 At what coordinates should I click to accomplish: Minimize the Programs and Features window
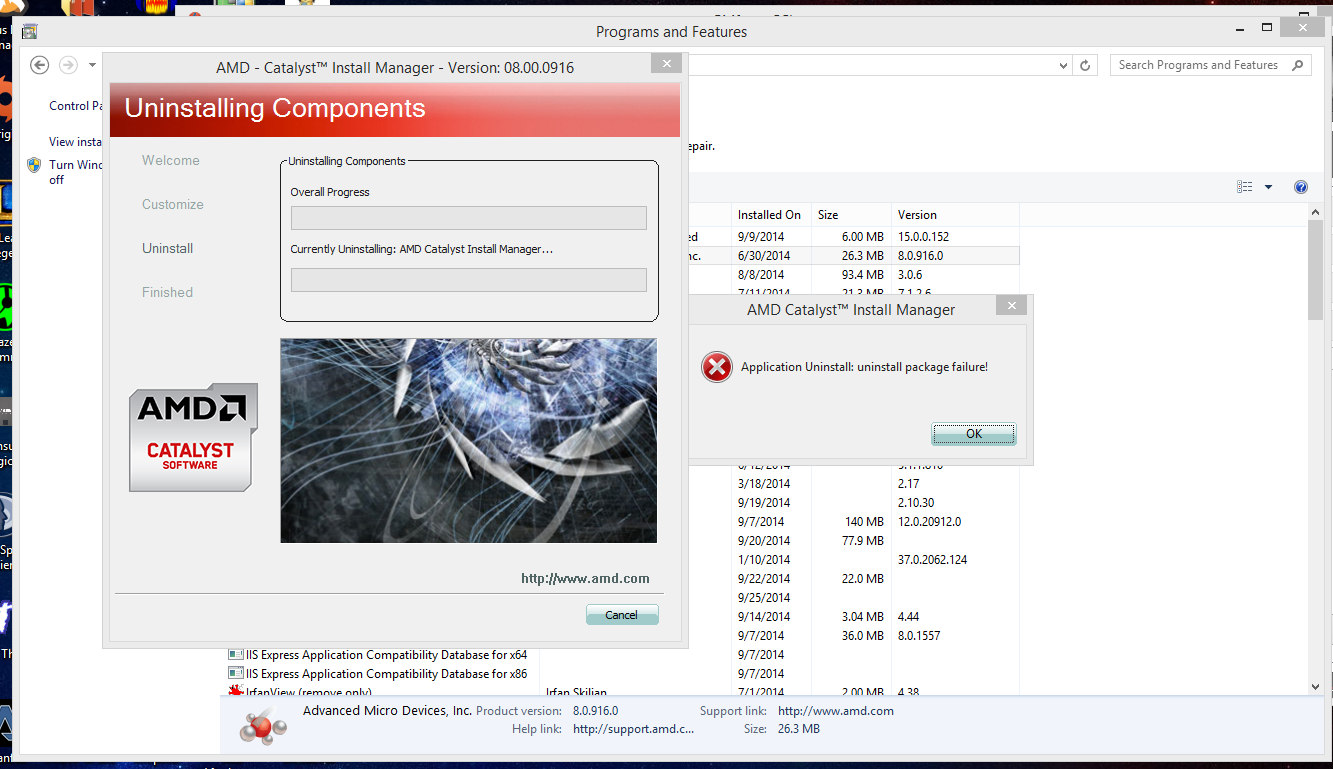tap(1240, 28)
